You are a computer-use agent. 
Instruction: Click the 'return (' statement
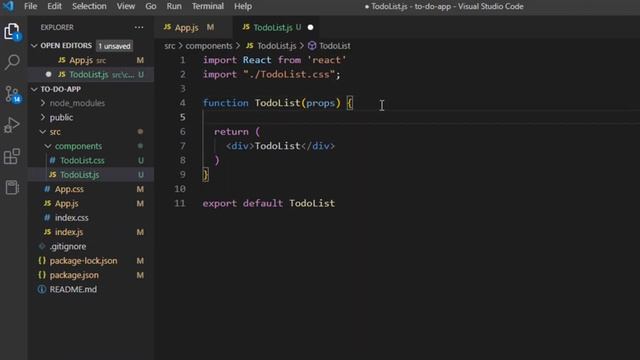[237, 132]
